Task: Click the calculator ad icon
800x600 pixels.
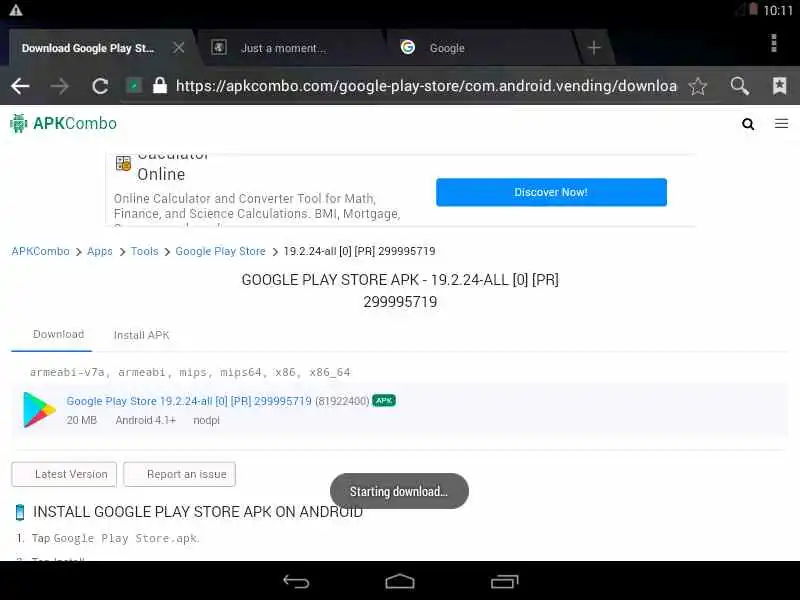Action: point(123,163)
